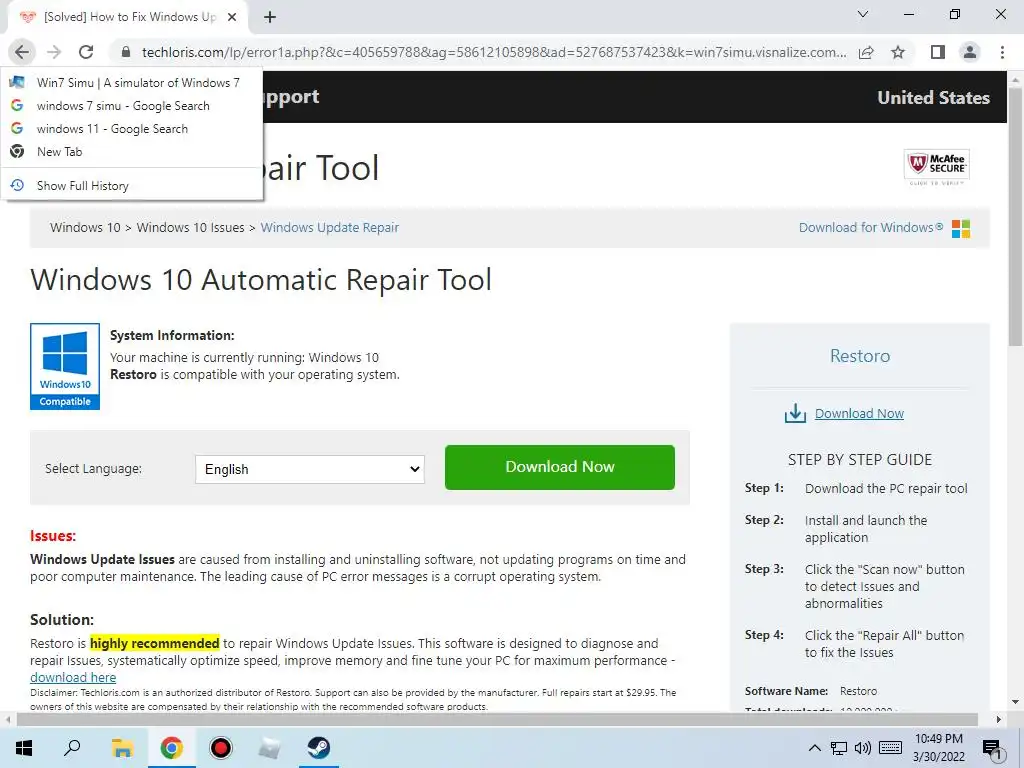Click the sidebar download arrow icon
Screen dimensions: 1024x768
coord(795,413)
